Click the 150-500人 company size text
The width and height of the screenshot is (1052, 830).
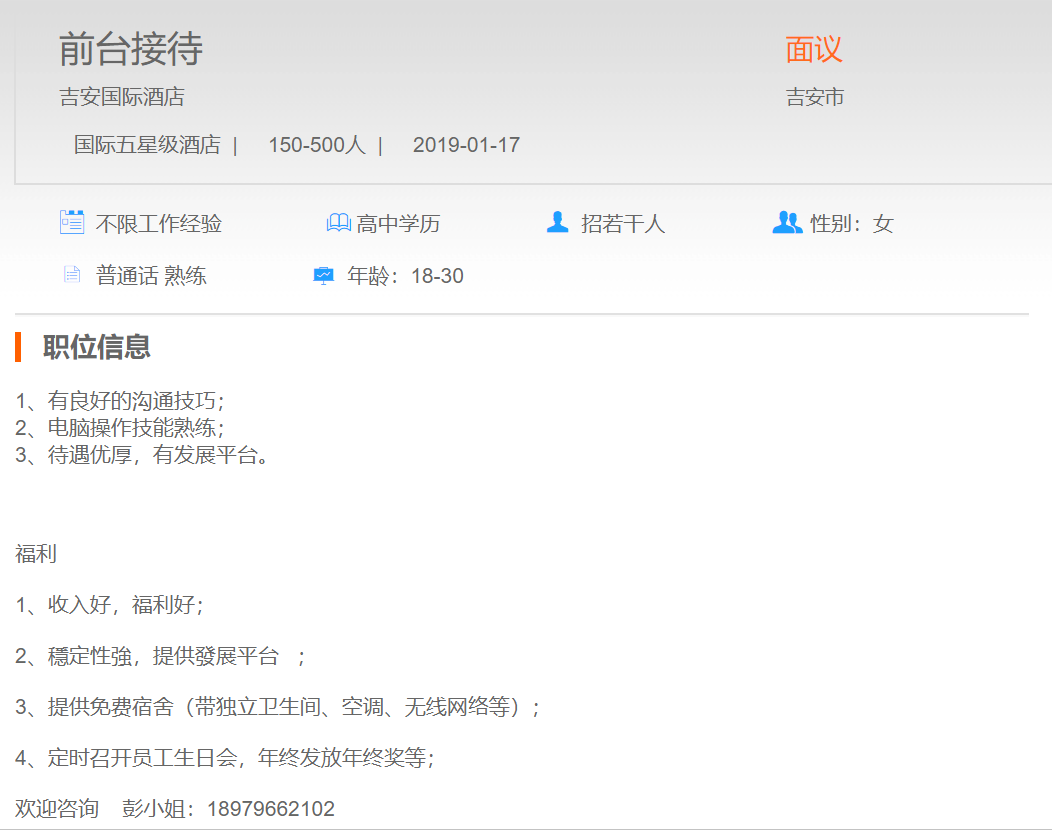[316, 145]
